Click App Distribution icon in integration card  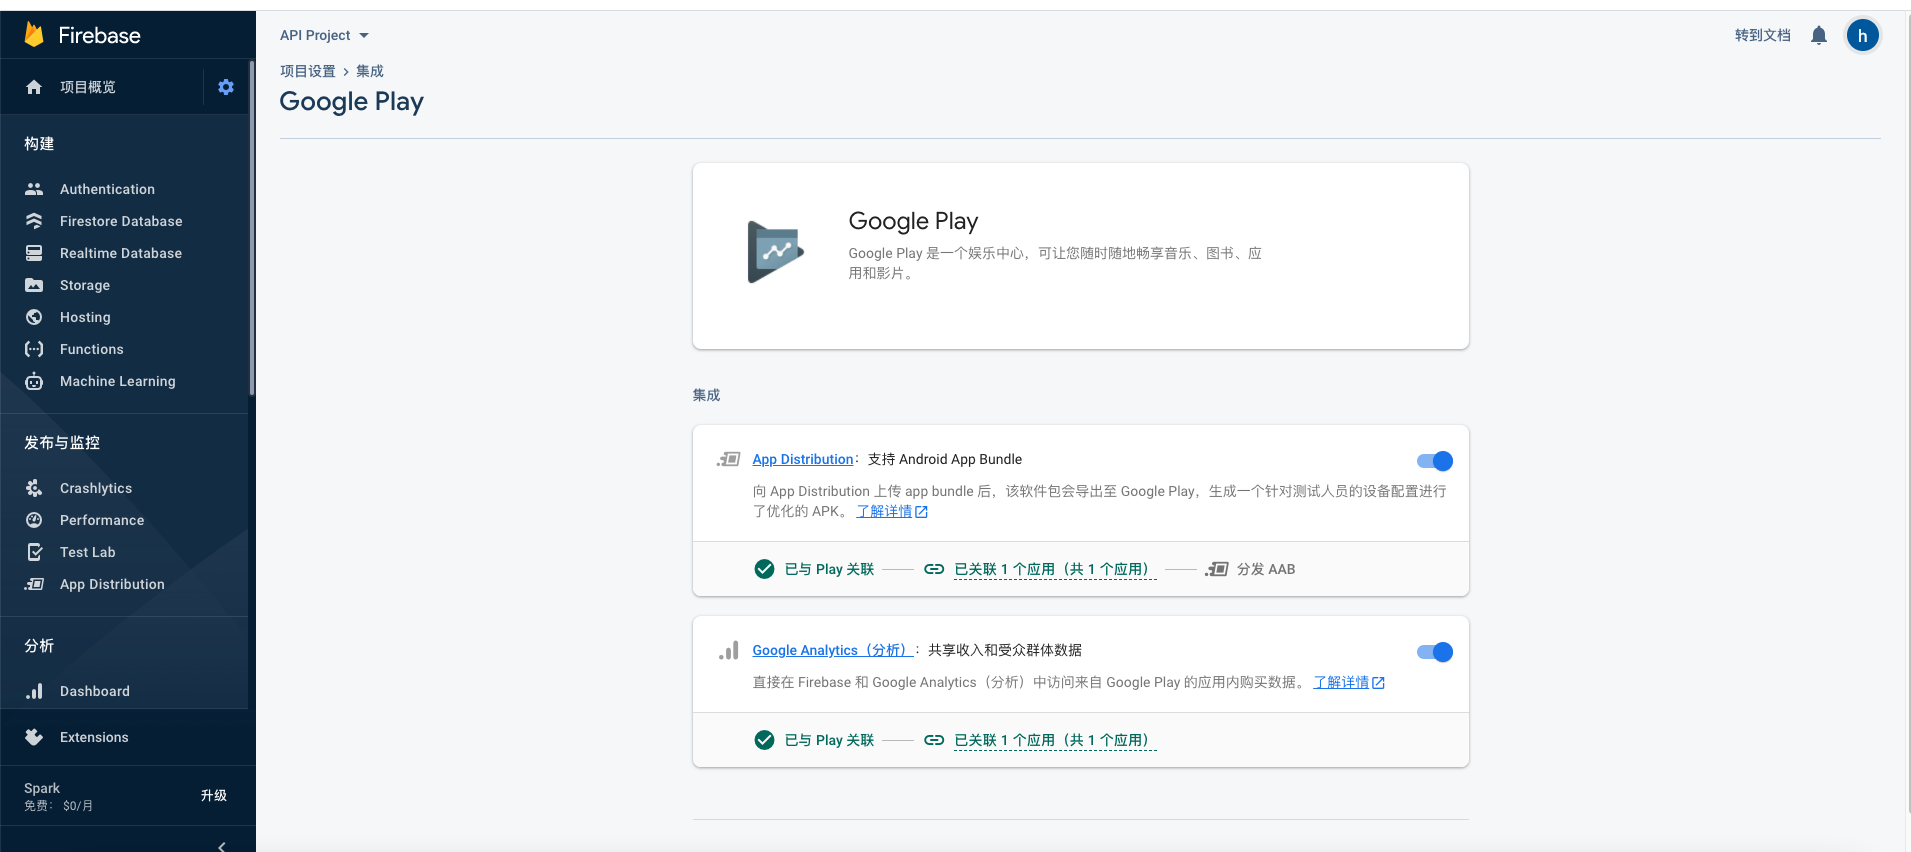pos(728,459)
